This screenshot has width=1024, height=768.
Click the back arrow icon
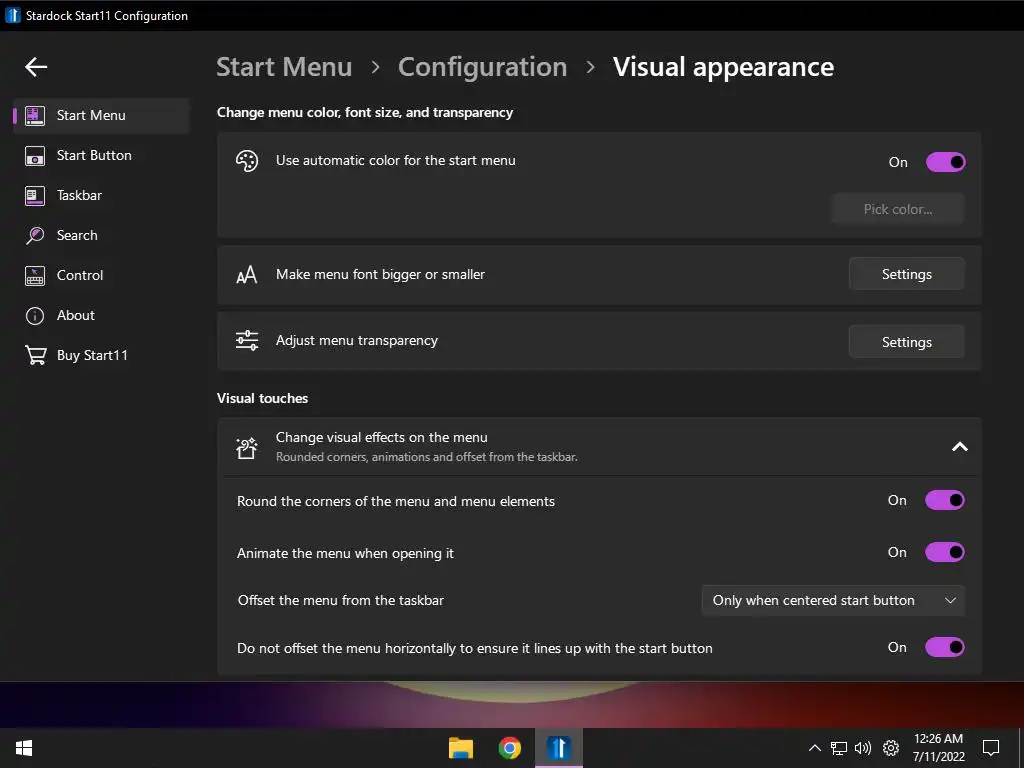pyautogui.click(x=36, y=67)
